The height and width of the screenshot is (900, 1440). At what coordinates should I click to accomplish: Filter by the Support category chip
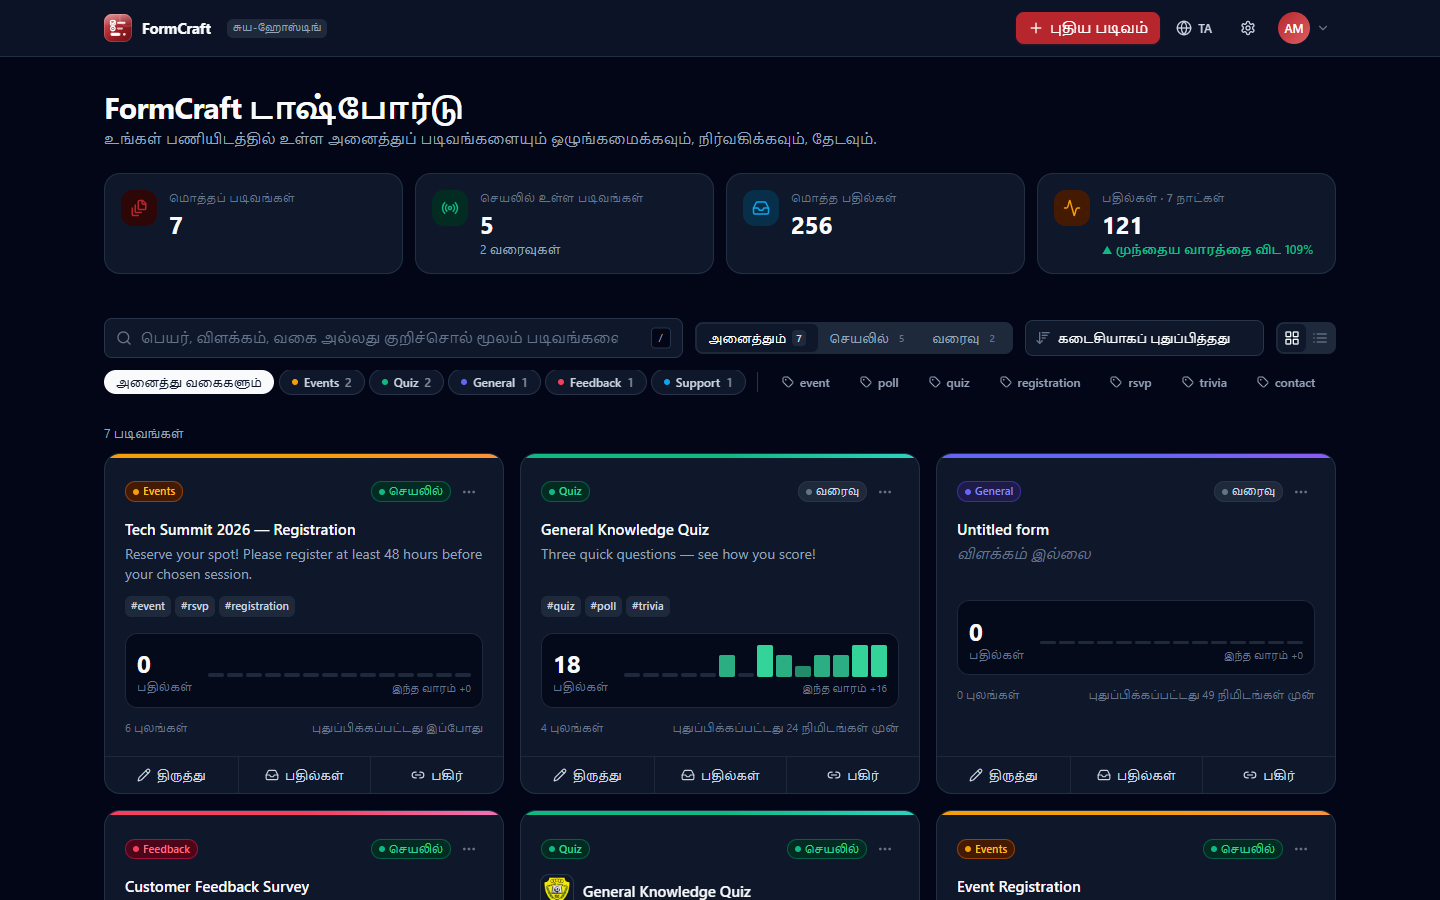pos(698,383)
